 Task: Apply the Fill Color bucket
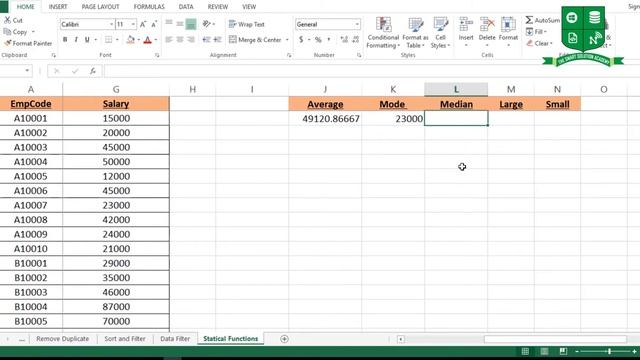coord(131,40)
